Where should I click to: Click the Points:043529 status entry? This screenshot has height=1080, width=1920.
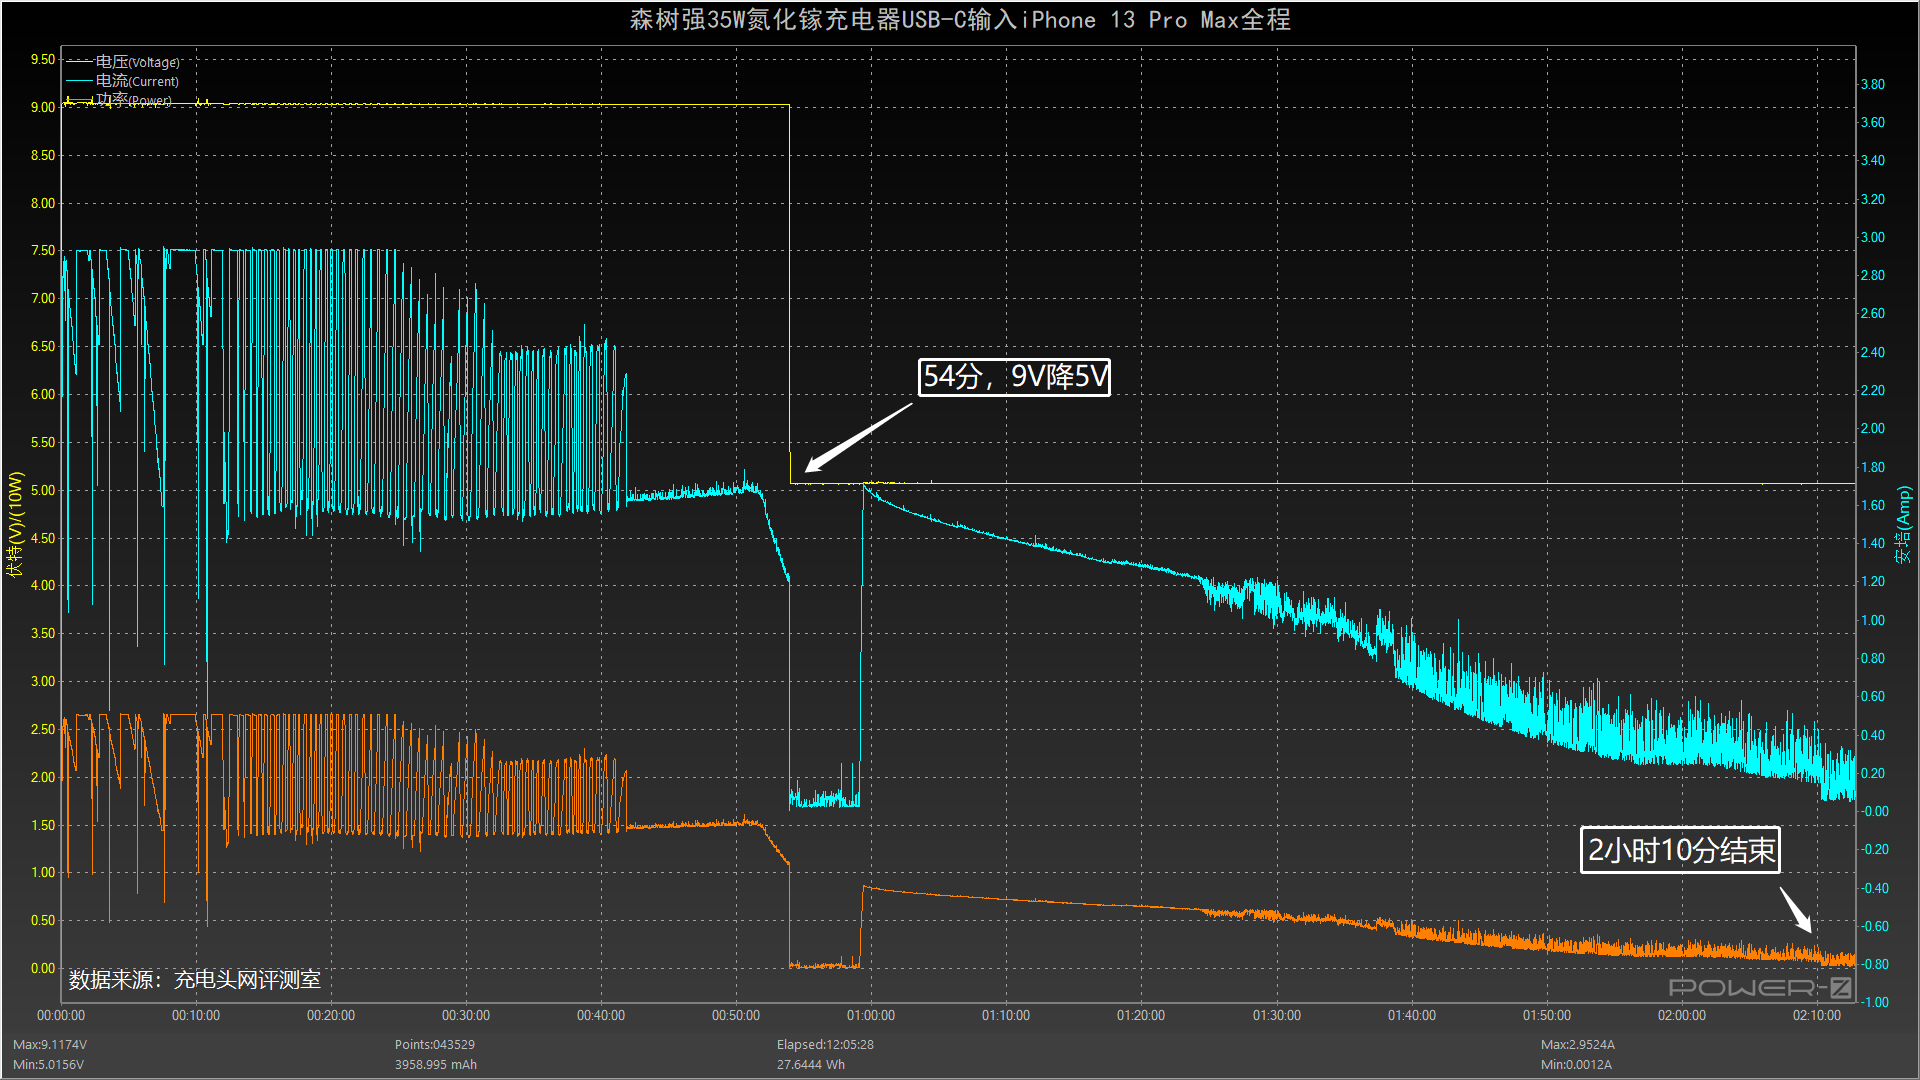(x=435, y=1044)
